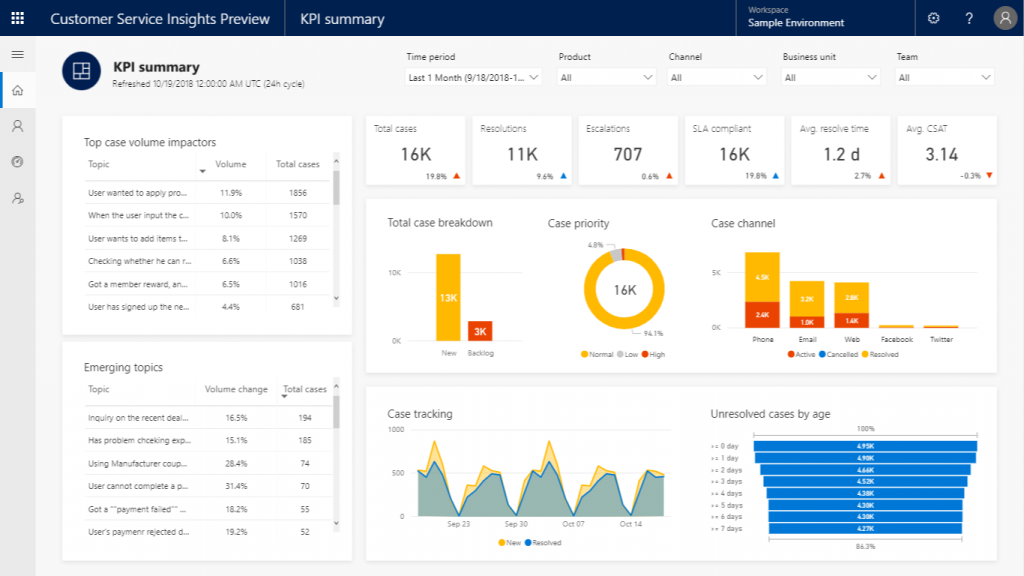Select KPI summary in the top navigation
The height and width of the screenshot is (576, 1024).
[340, 17]
